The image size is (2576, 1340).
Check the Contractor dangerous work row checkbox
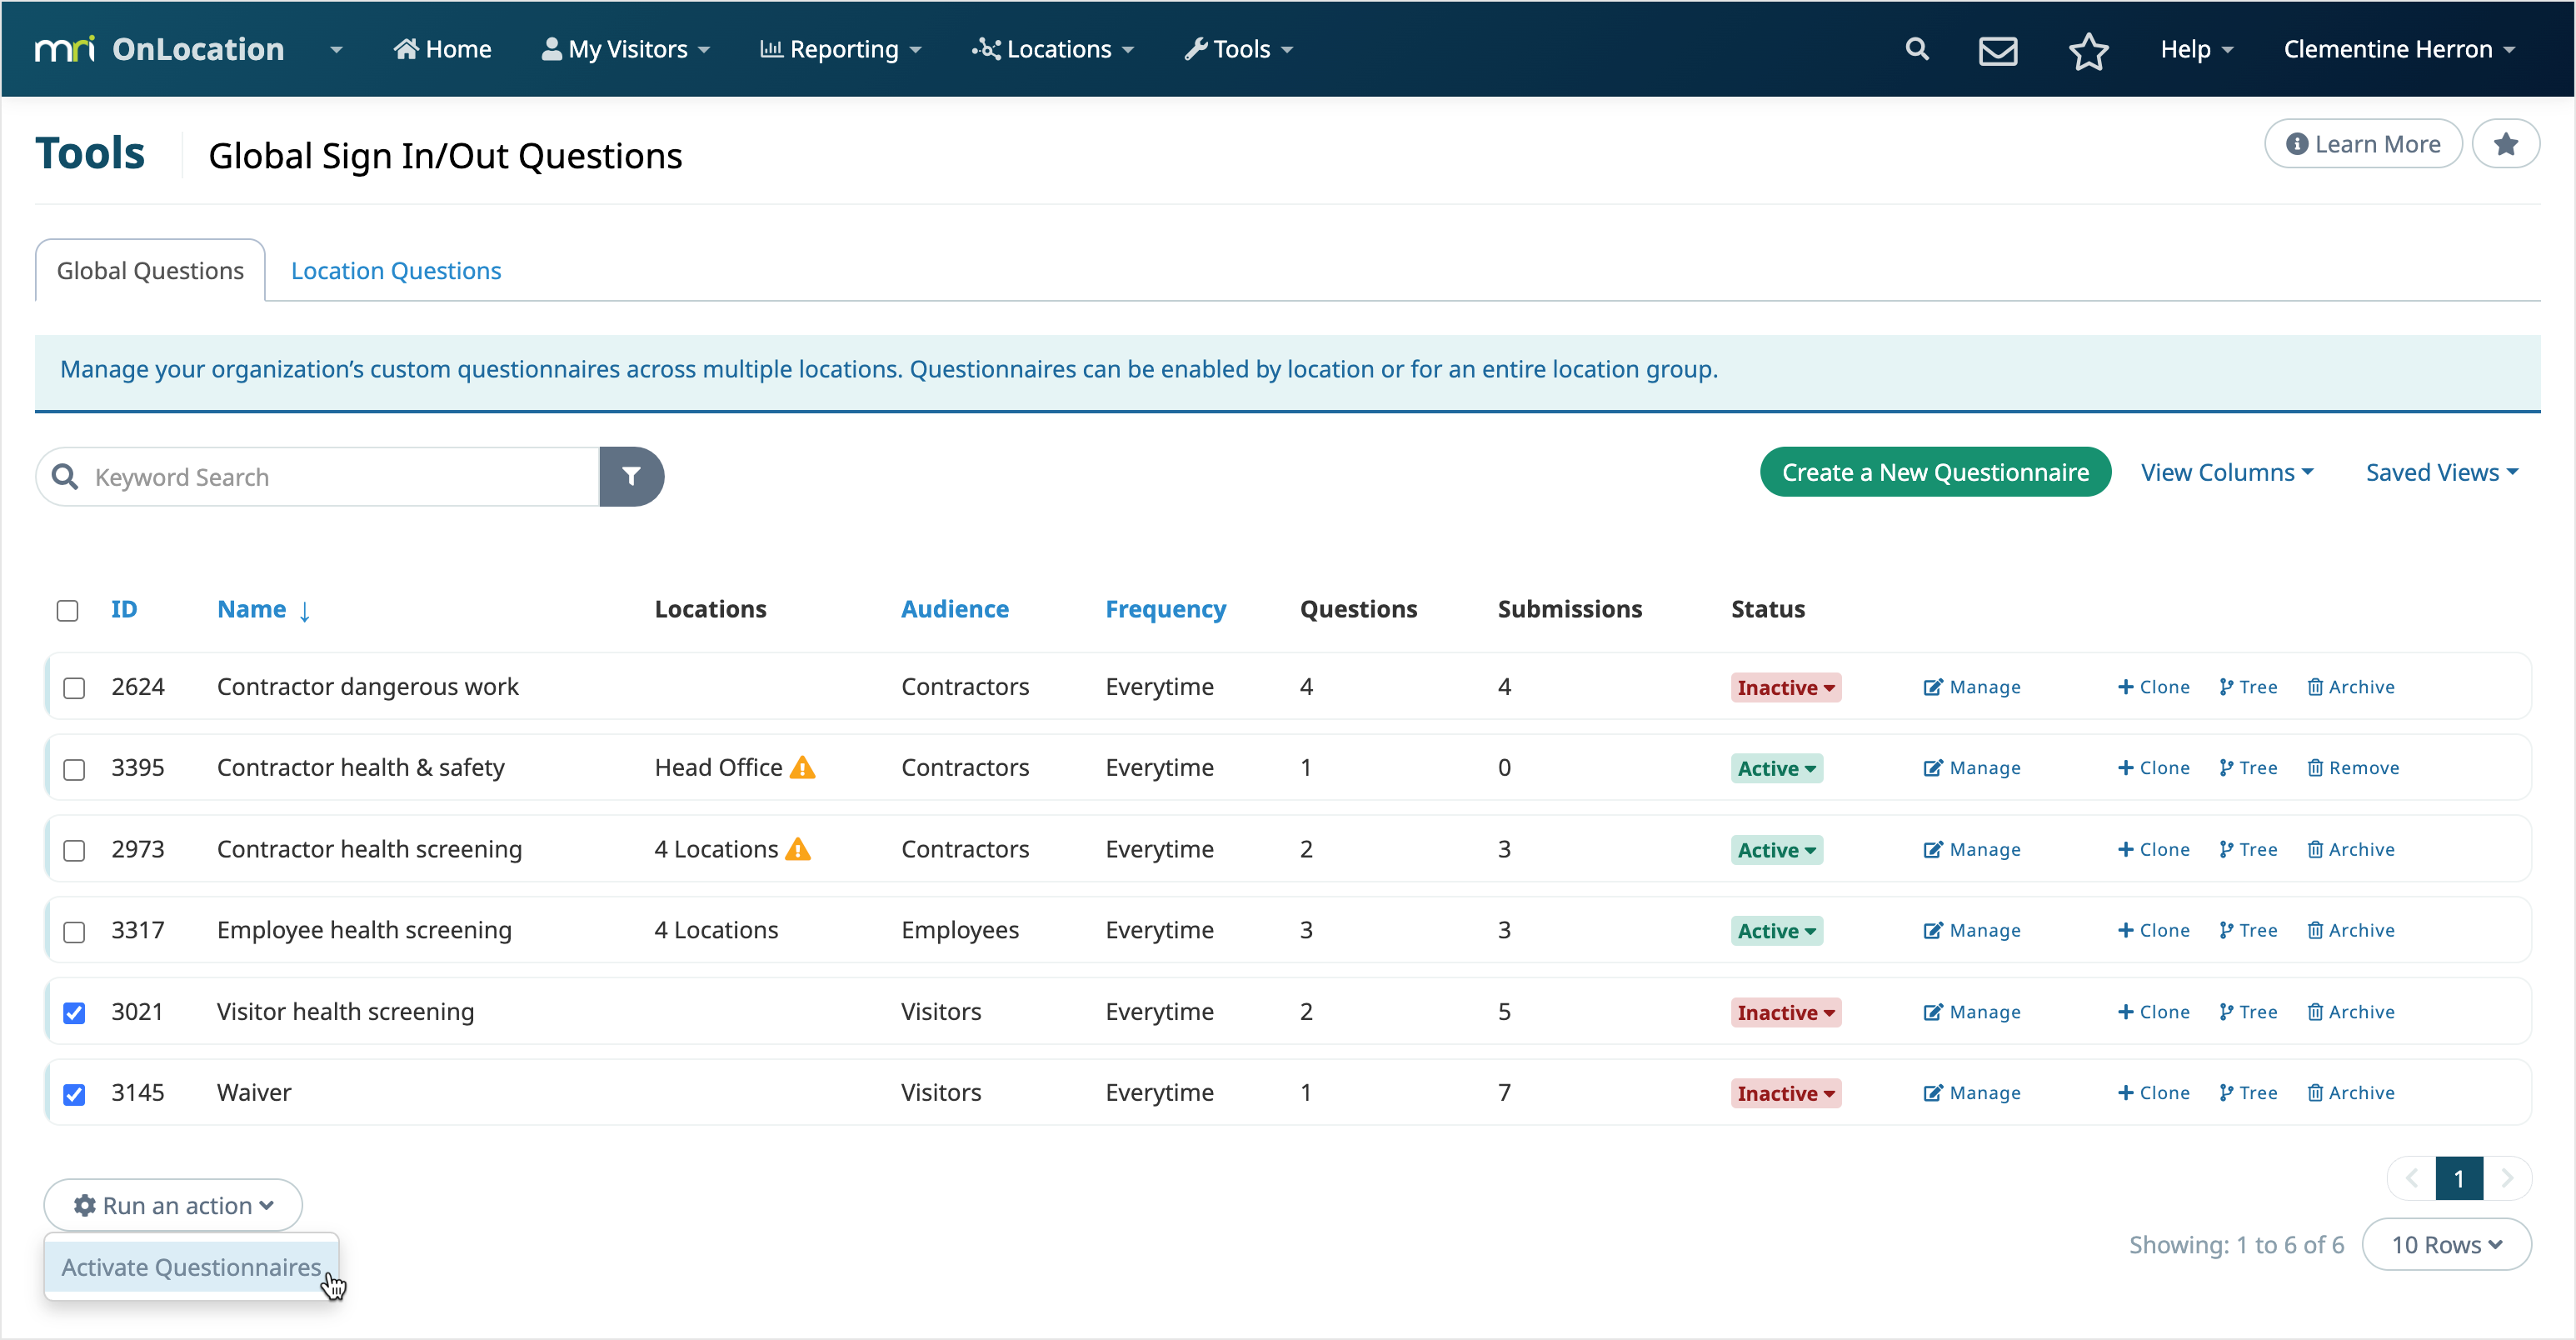coord(74,688)
